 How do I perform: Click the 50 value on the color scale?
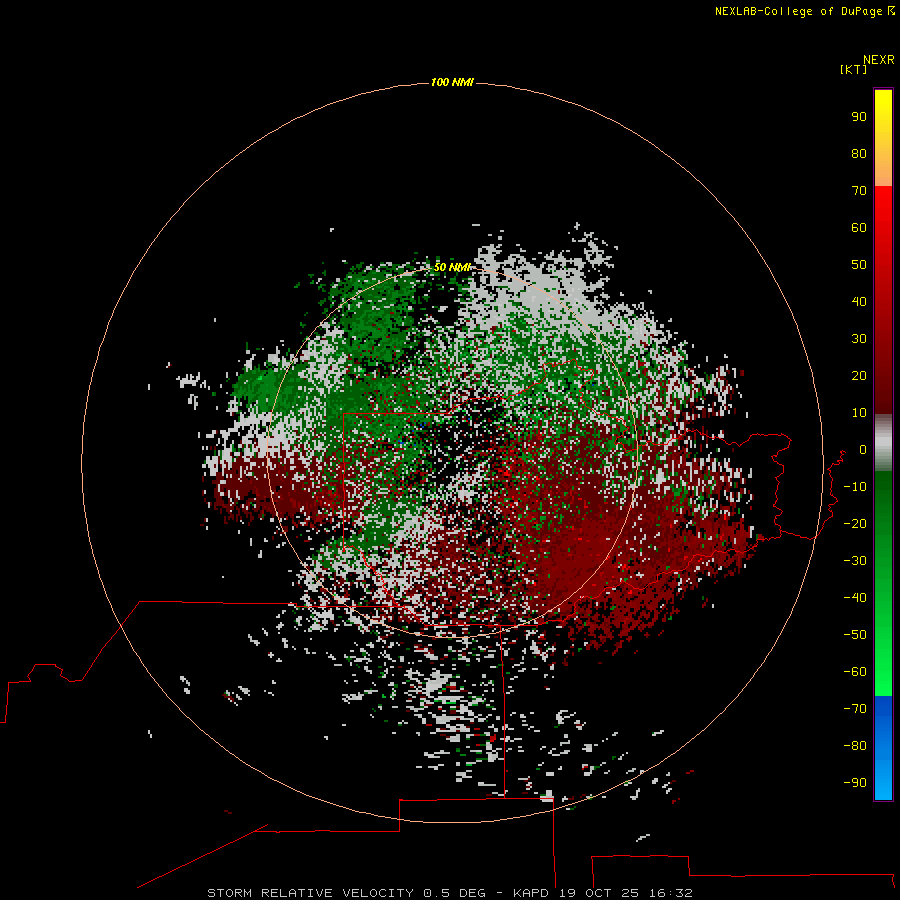click(859, 265)
